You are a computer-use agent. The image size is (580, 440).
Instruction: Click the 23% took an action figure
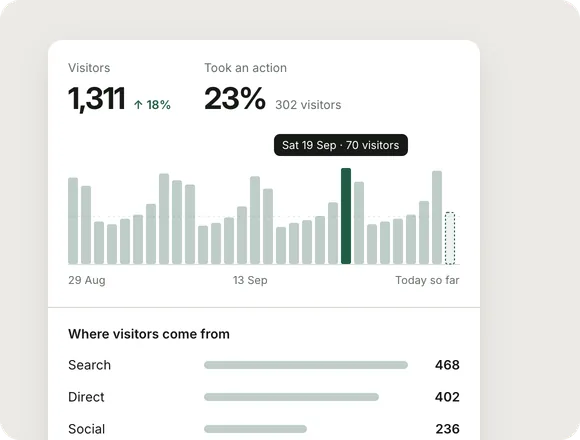235,98
